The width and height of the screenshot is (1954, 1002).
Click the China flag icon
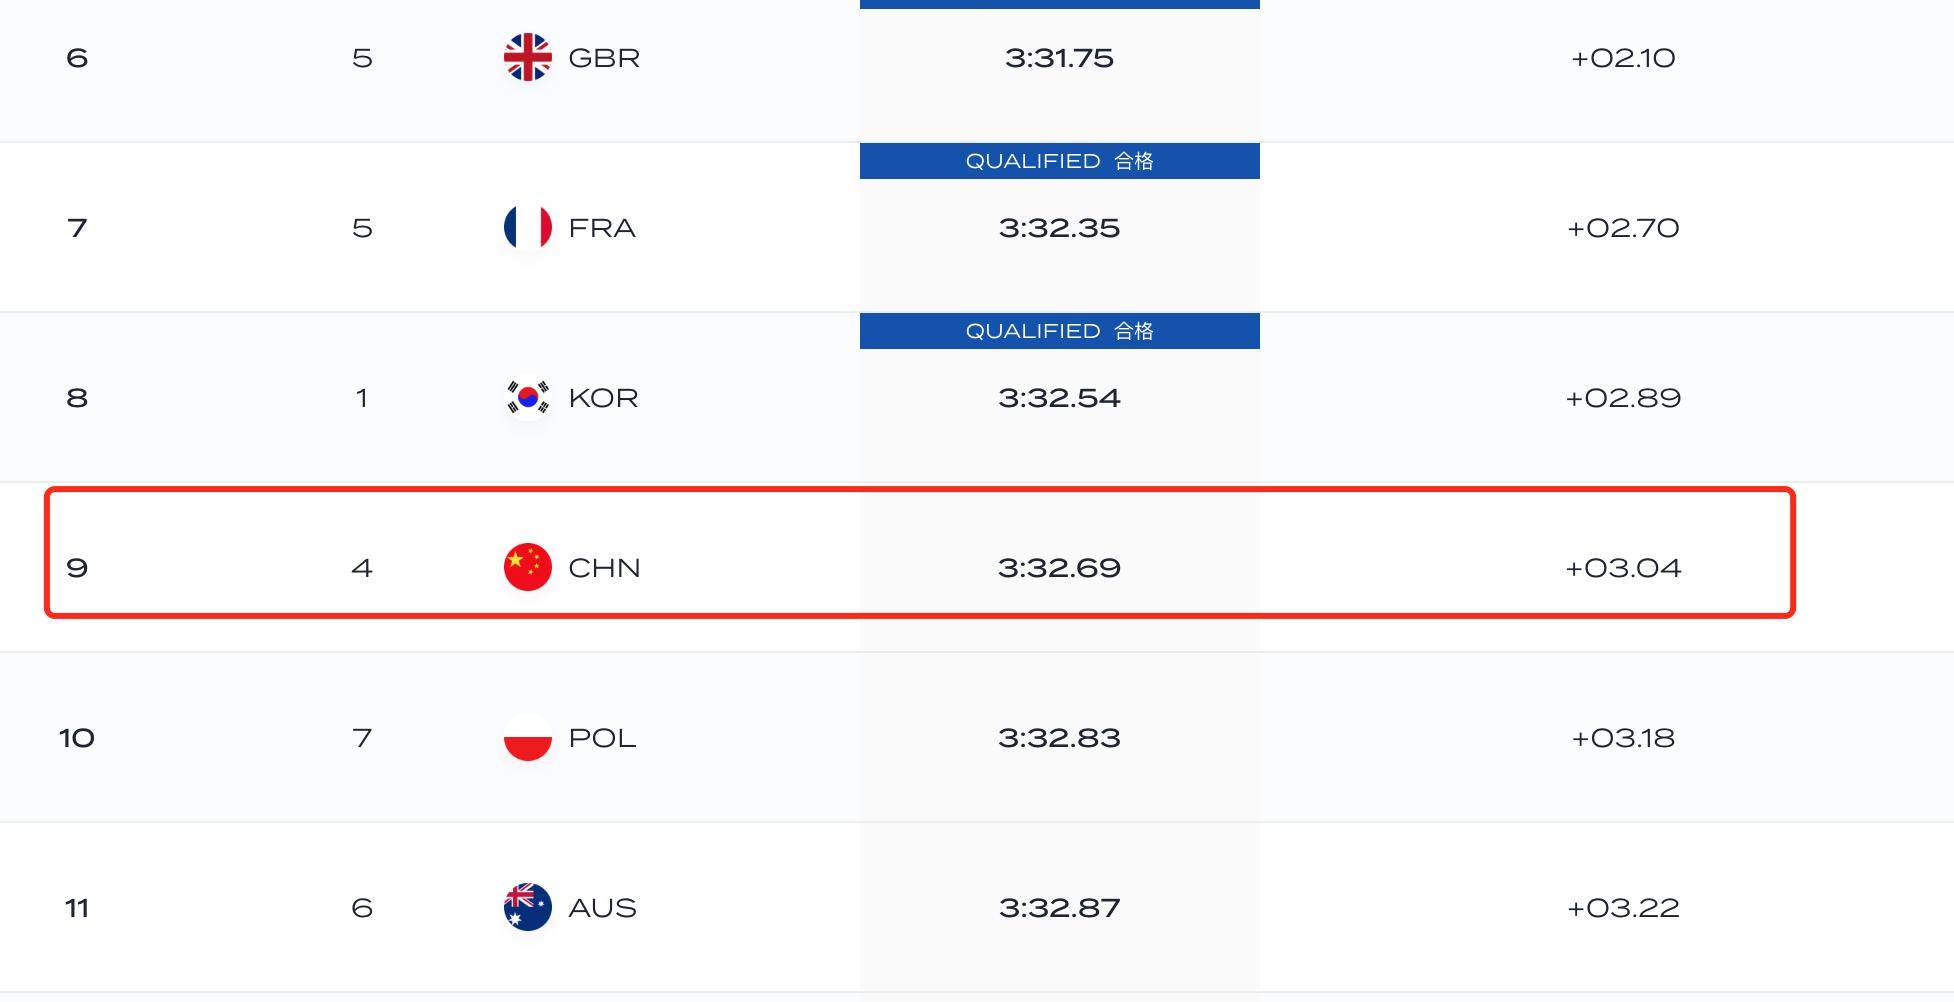click(x=527, y=567)
